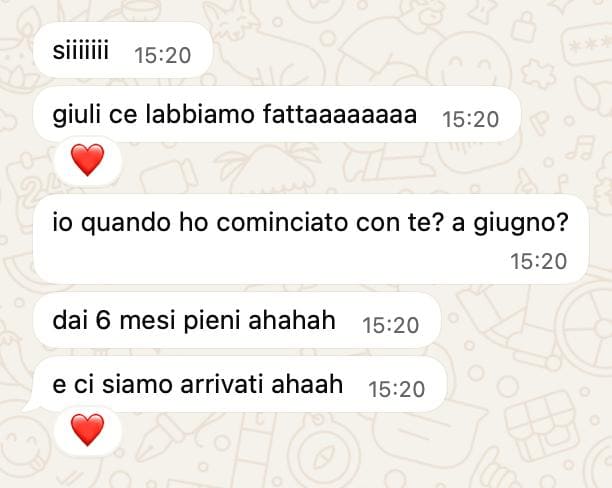The height and width of the screenshot is (488, 612).
Task: Select the 'dai 6 mesi pieni ahahah' message
Action: [237, 320]
